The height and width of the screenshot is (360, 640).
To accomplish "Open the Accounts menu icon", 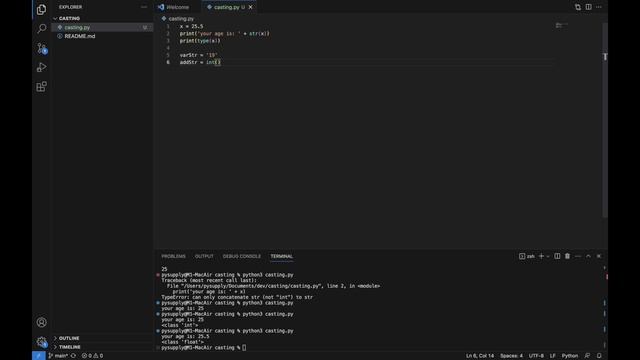I will (x=41, y=322).
